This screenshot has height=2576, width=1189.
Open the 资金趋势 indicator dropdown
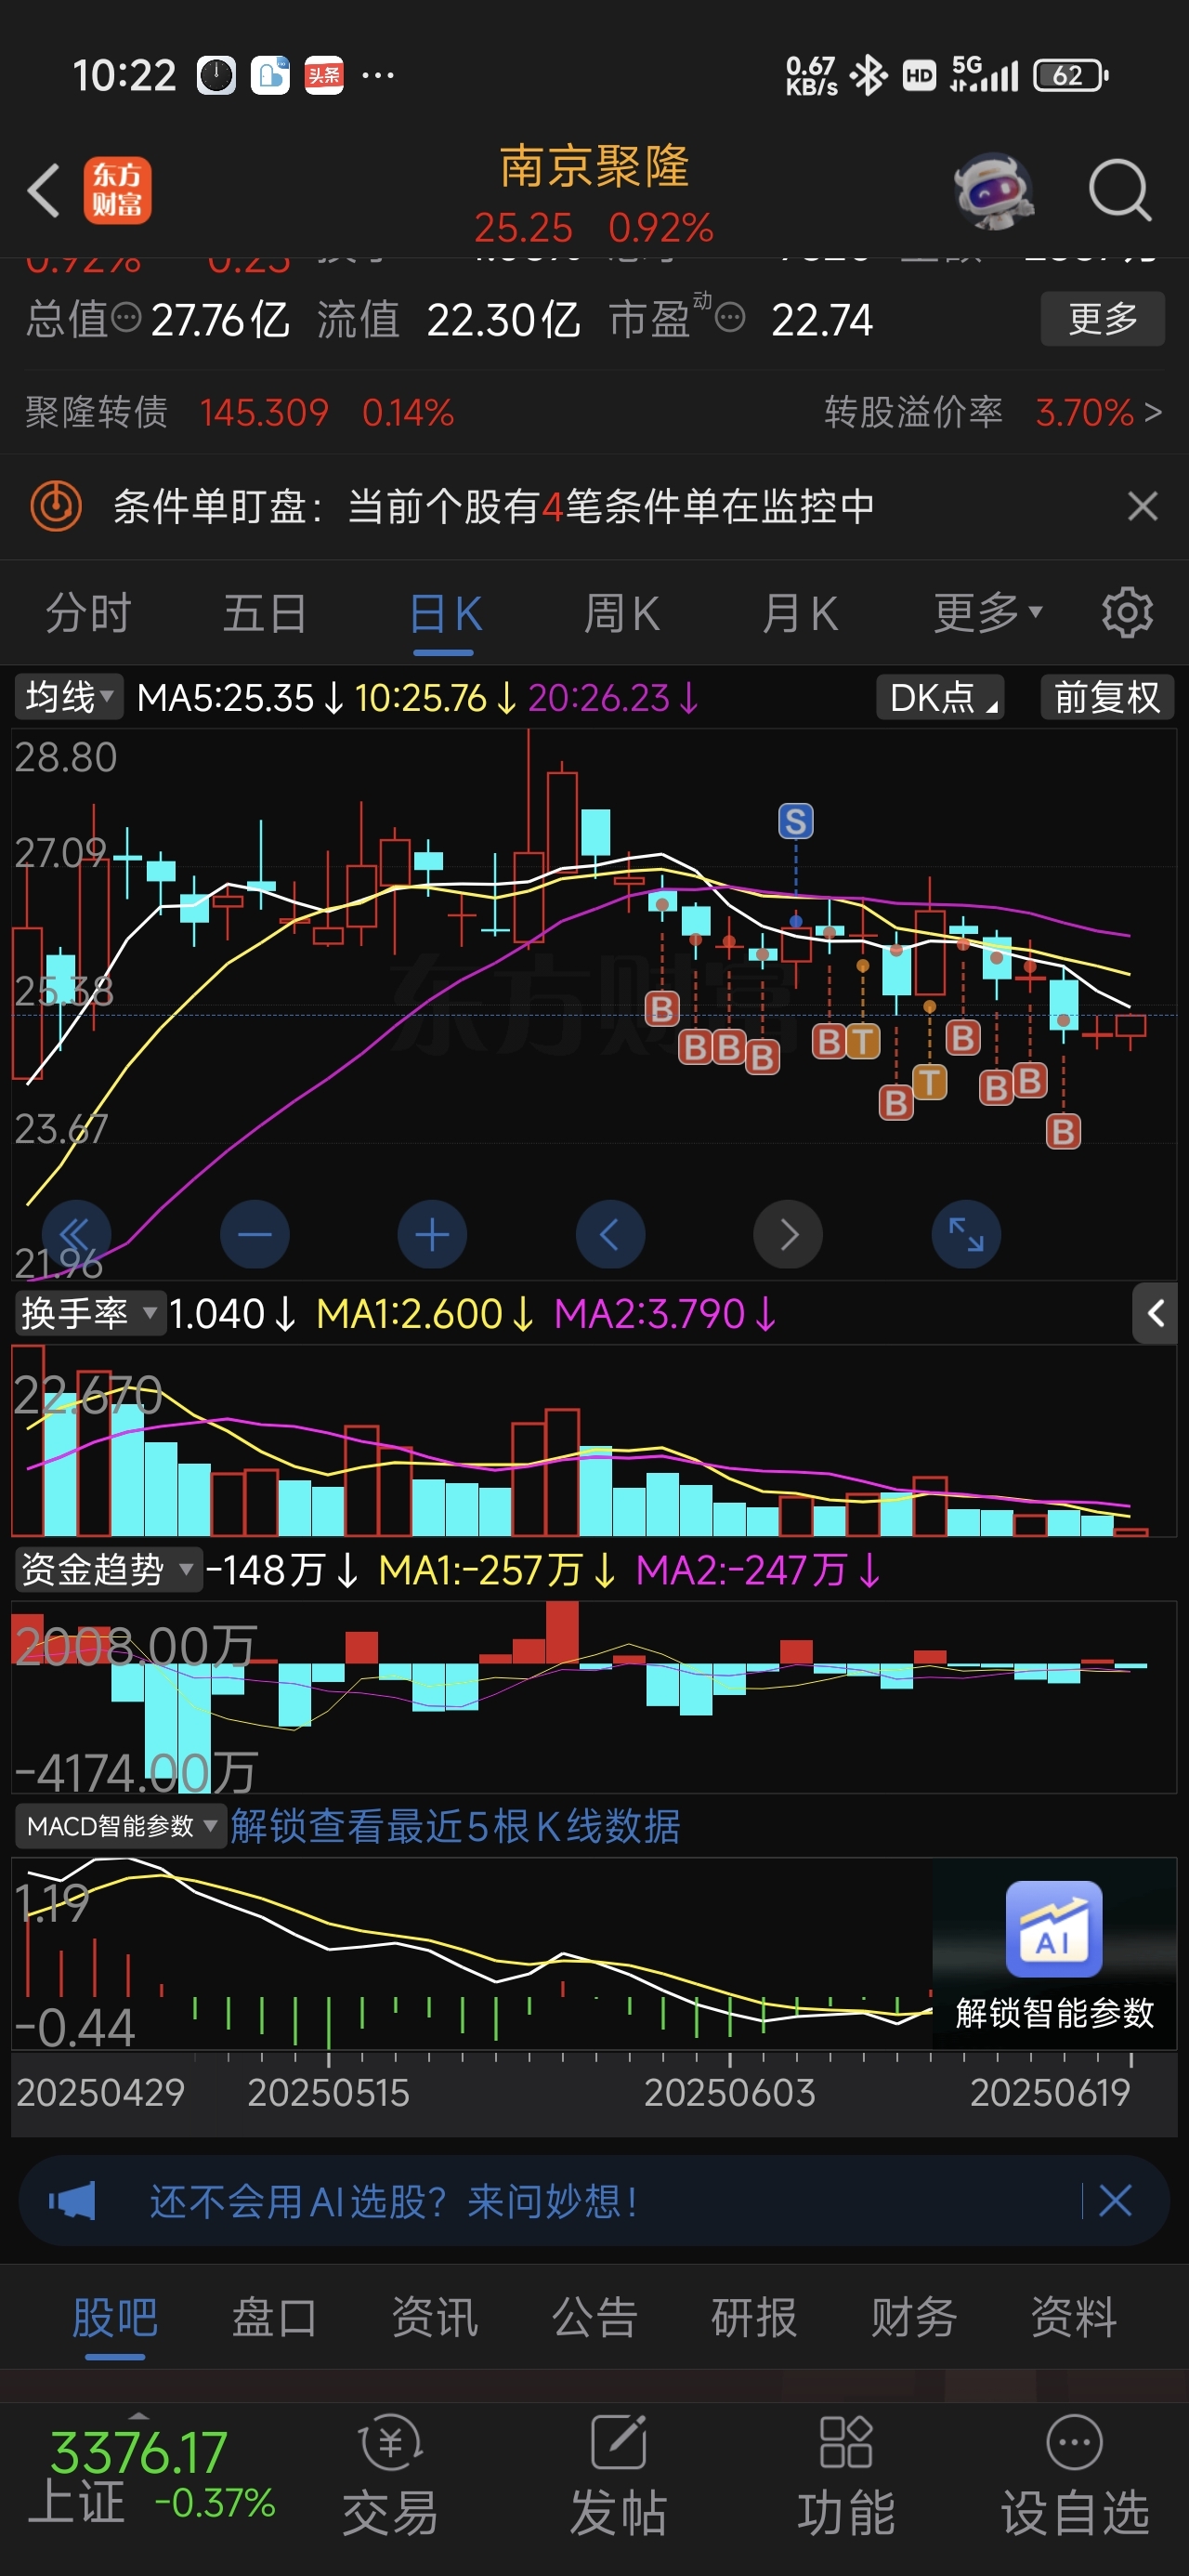pyautogui.click(x=108, y=1570)
